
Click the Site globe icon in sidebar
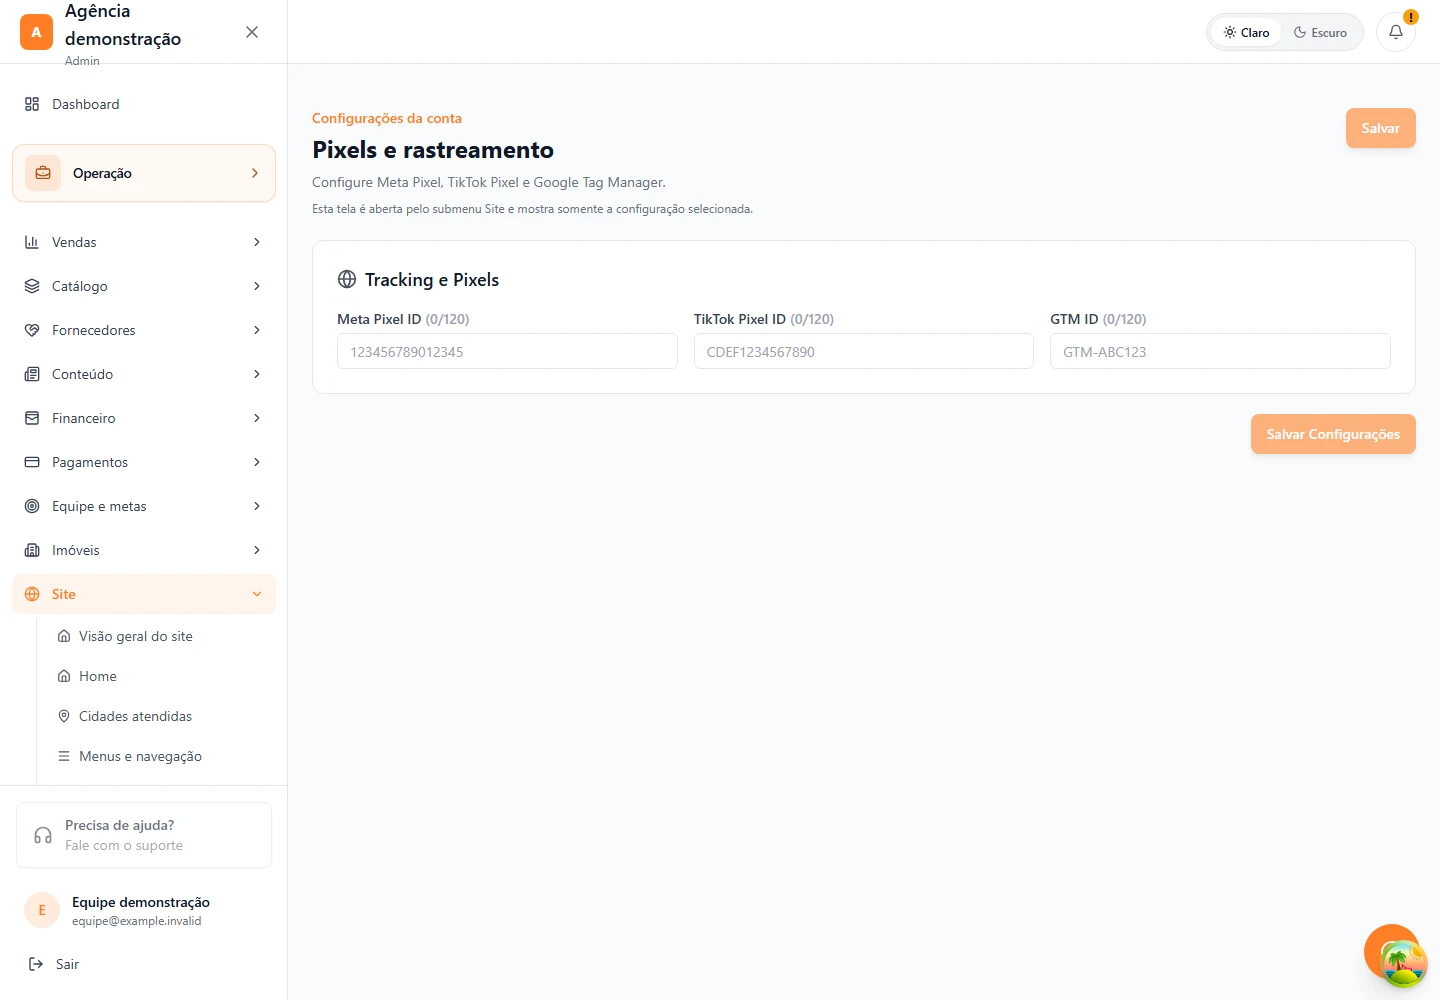coord(32,594)
